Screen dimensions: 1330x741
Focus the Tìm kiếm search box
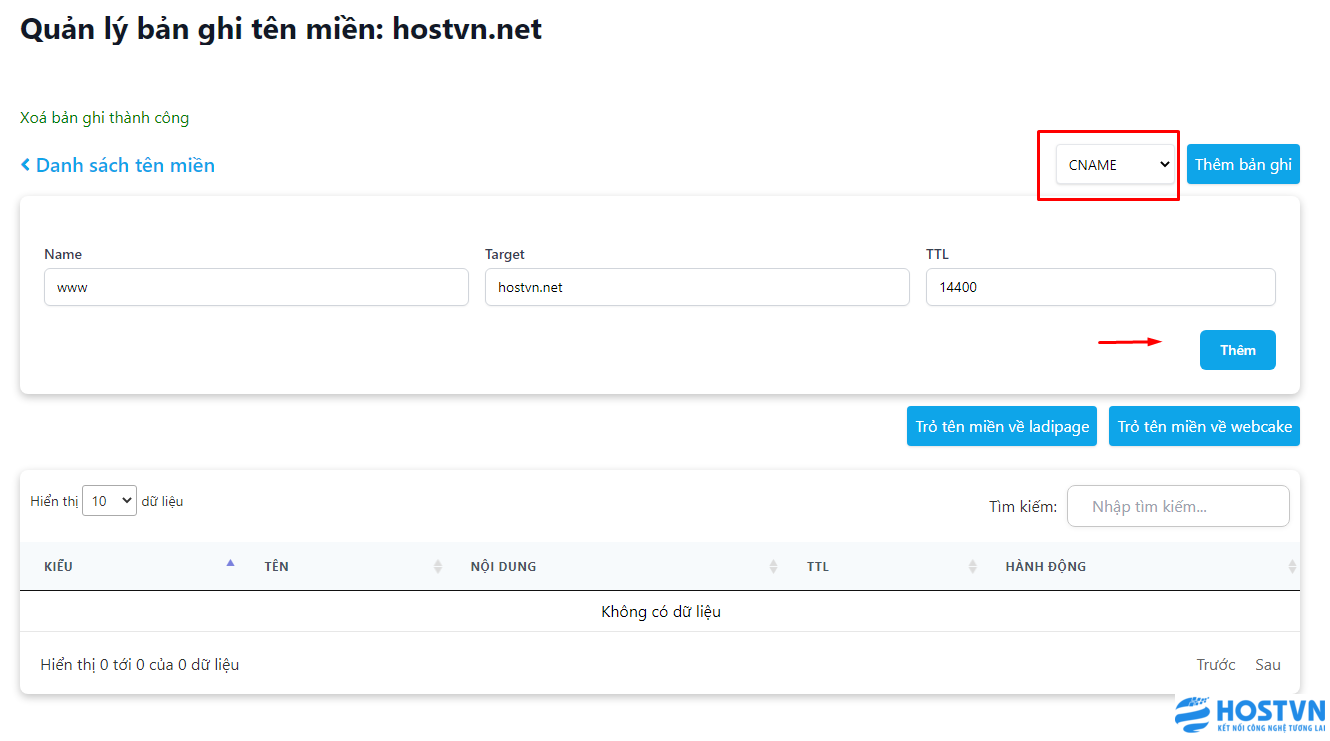point(1178,506)
